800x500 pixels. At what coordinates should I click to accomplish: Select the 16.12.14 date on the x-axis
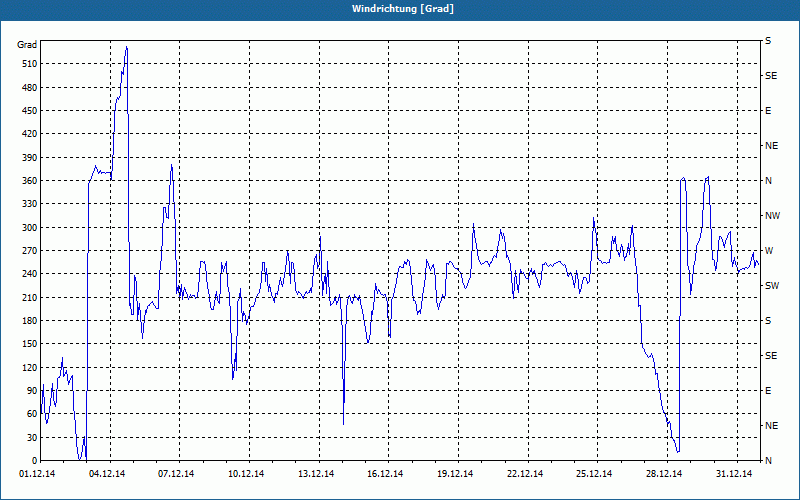tap(386, 474)
